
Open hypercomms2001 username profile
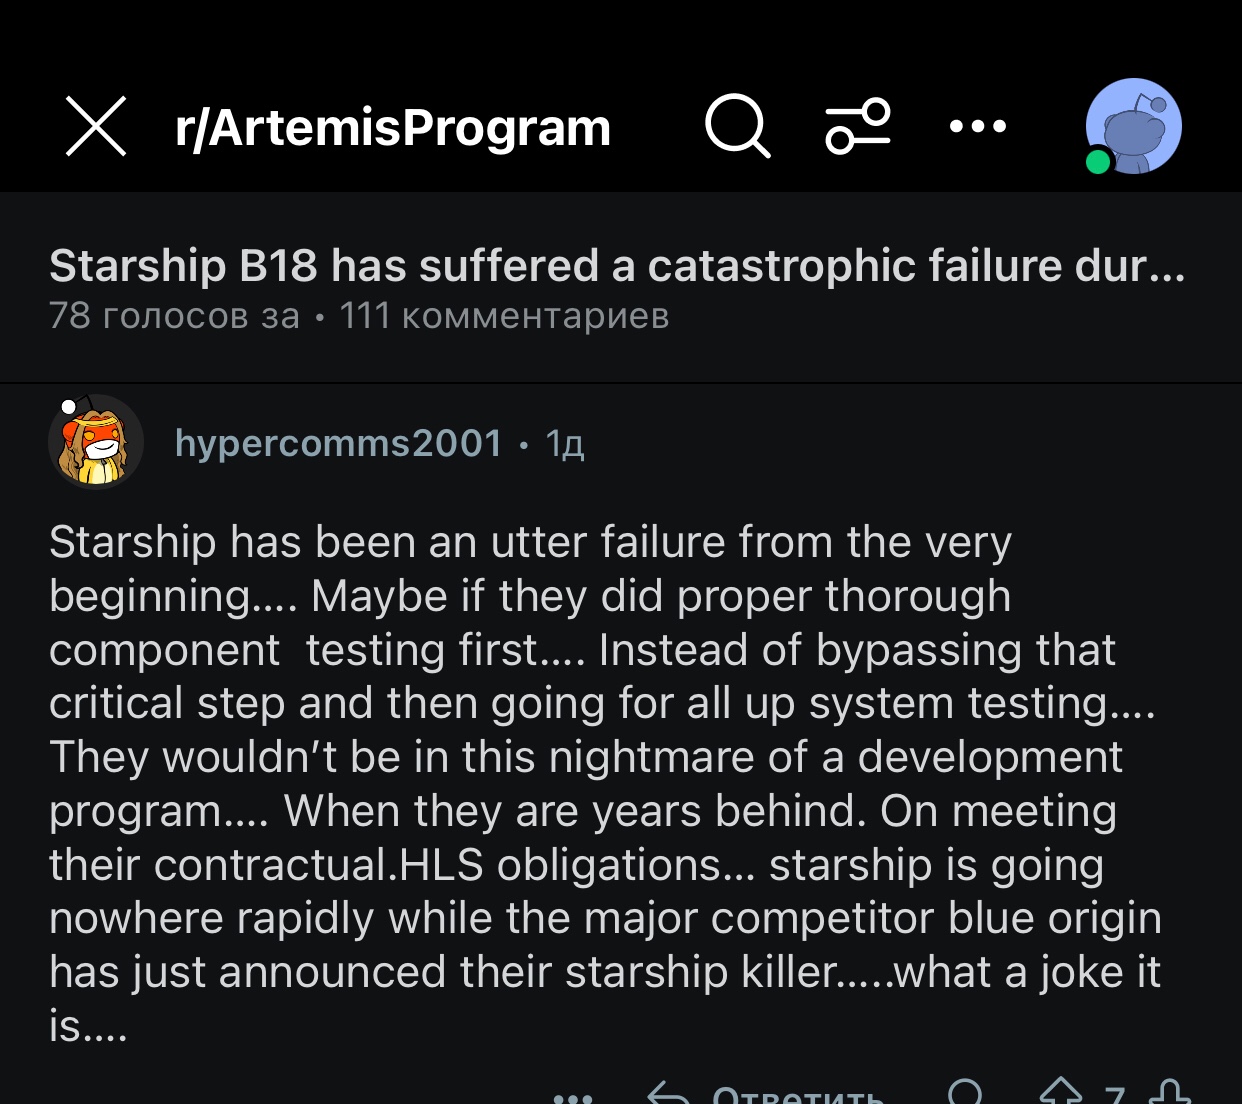(338, 442)
